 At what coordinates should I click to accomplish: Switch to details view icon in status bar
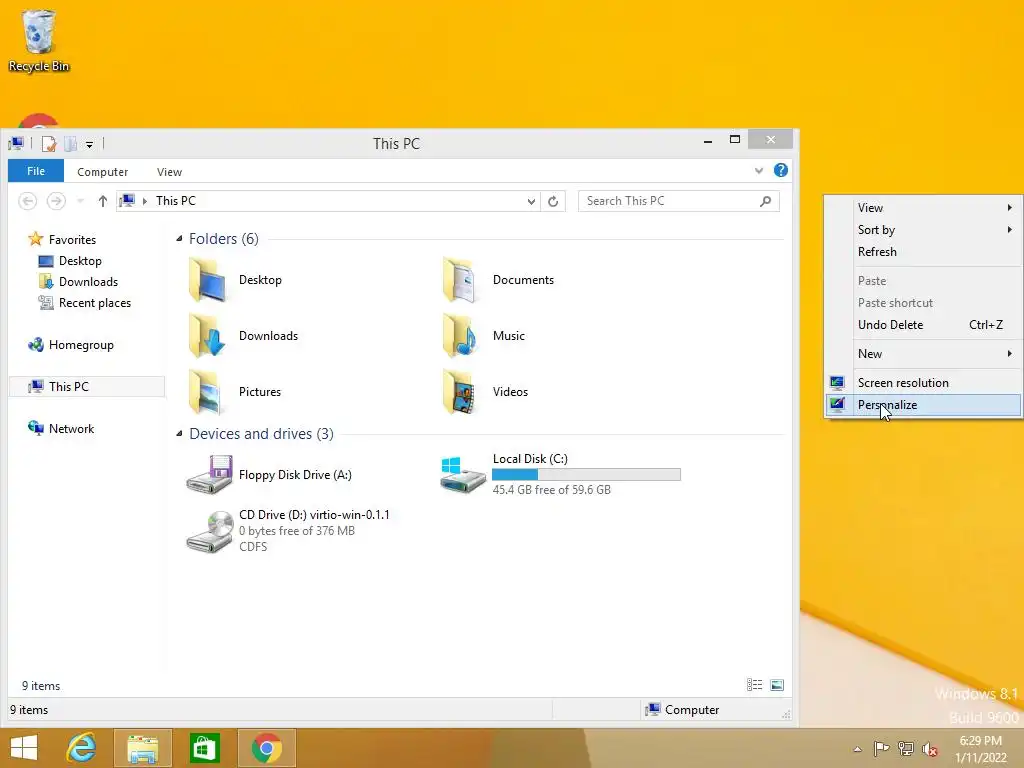click(754, 684)
